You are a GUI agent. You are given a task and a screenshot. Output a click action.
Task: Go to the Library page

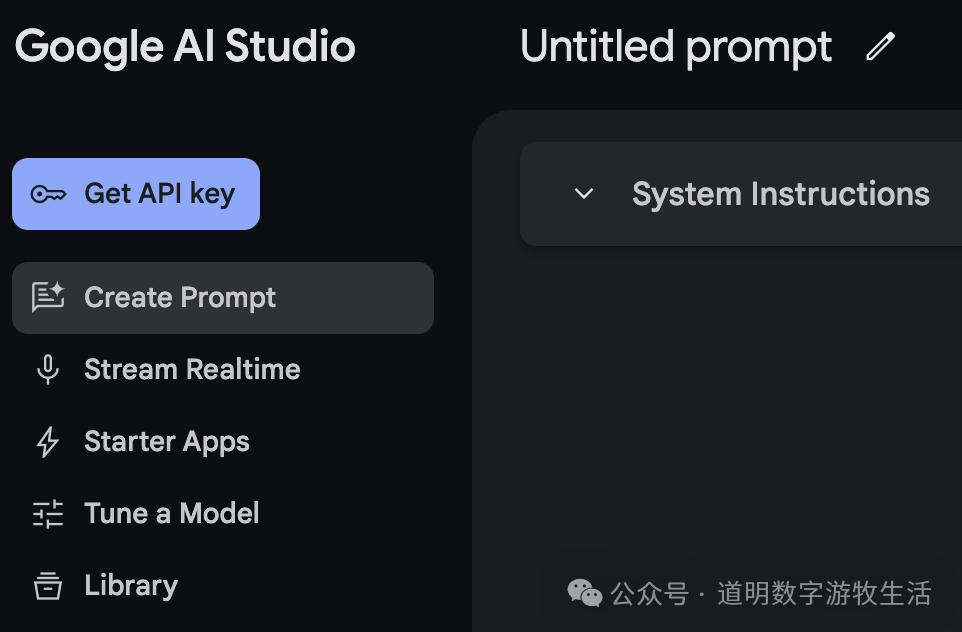click(130, 585)
